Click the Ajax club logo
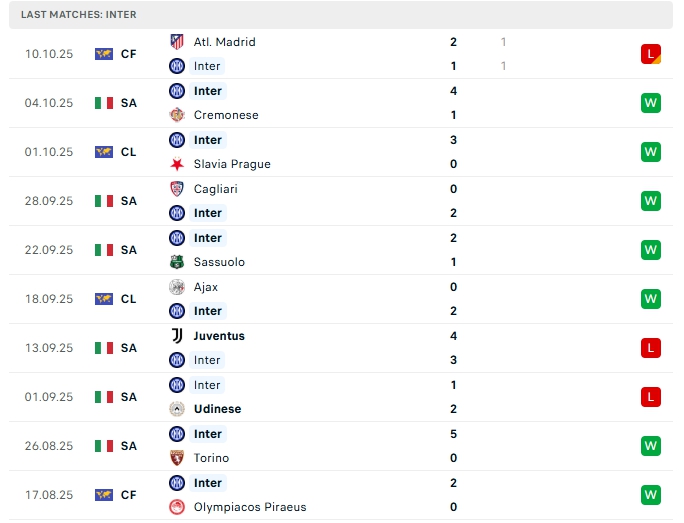Screen dimensions: 684x523 pos(177,287)
